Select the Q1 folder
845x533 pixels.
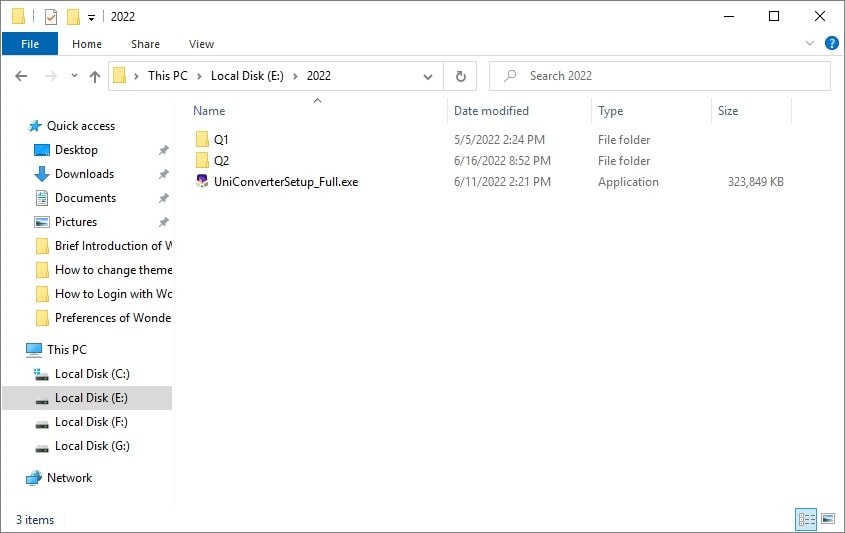coord(221,140)
